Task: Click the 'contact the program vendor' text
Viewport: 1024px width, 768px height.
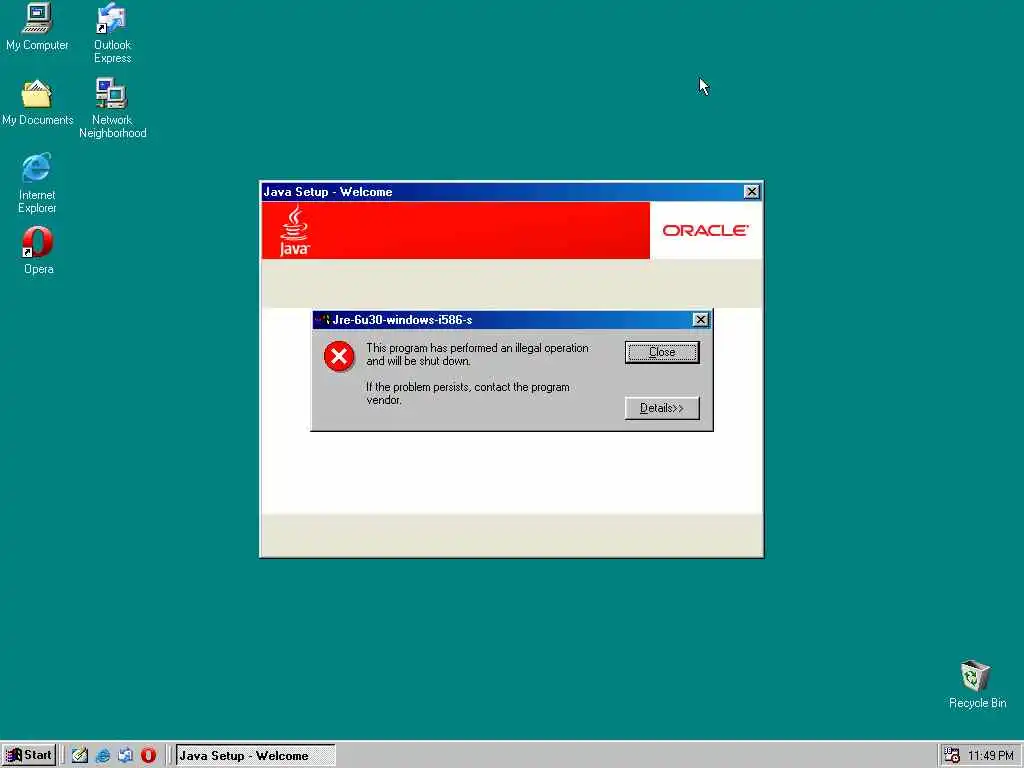Action: tap(468, 393)
